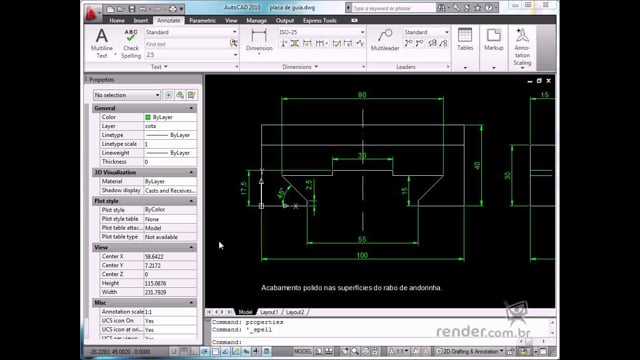Screen dimensions: 640x360
Task: Toggle Grid Display in status bar
Action: pyautogui.click(x=184, y=351)
